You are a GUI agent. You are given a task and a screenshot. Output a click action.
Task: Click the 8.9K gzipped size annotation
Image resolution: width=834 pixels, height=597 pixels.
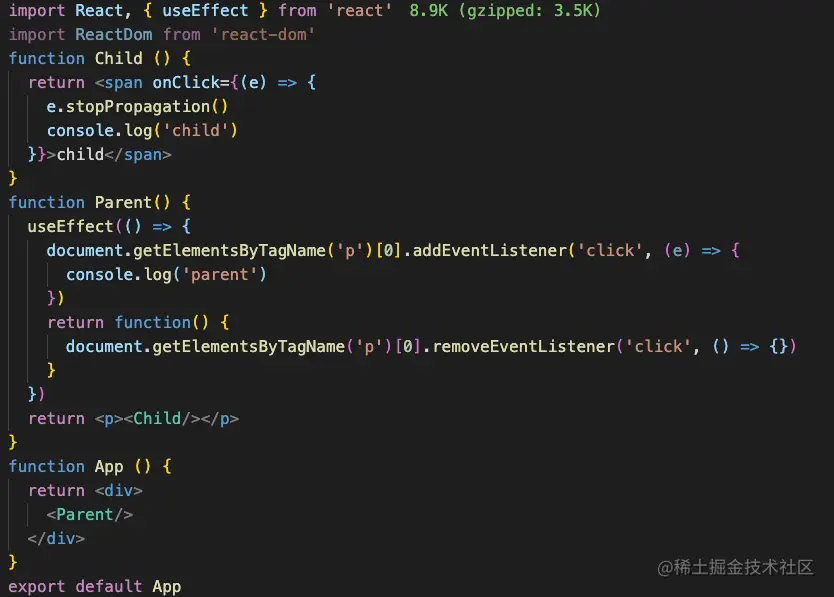tap(505, 10)
